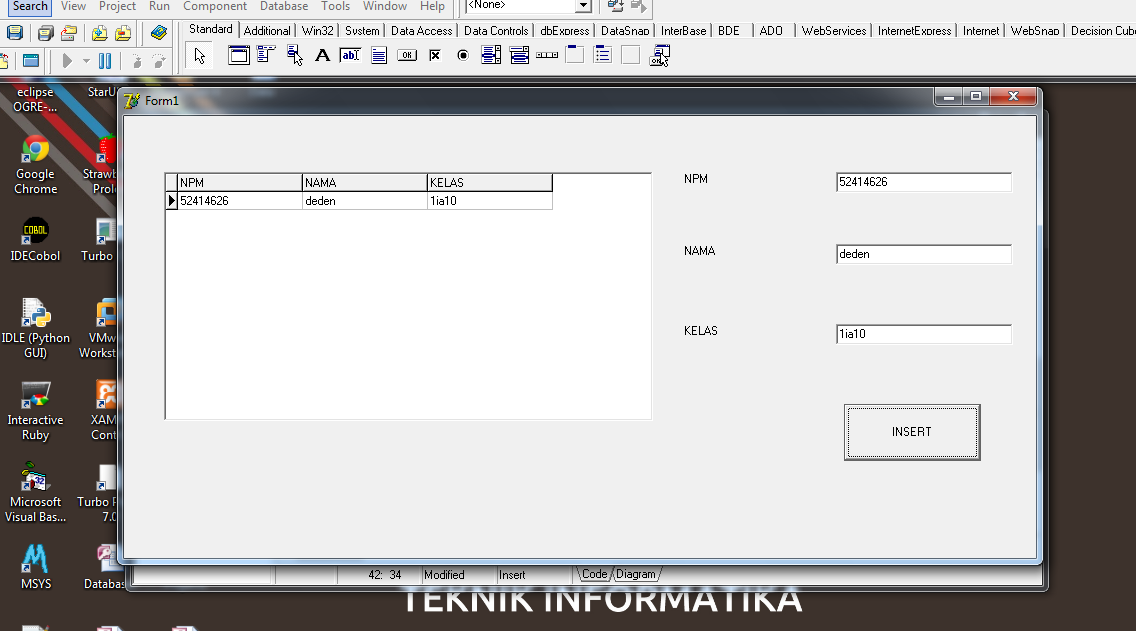Click inside the NAMA edit box

click(922, 254)
